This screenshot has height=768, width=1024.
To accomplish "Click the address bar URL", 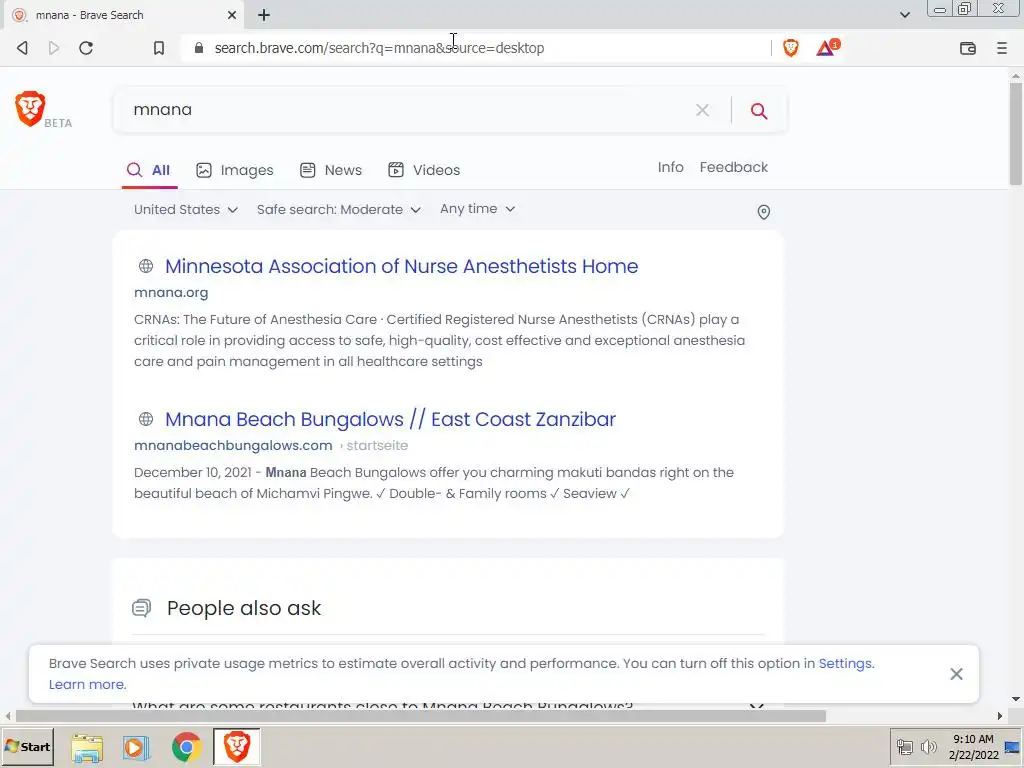I will pos(379,48).
